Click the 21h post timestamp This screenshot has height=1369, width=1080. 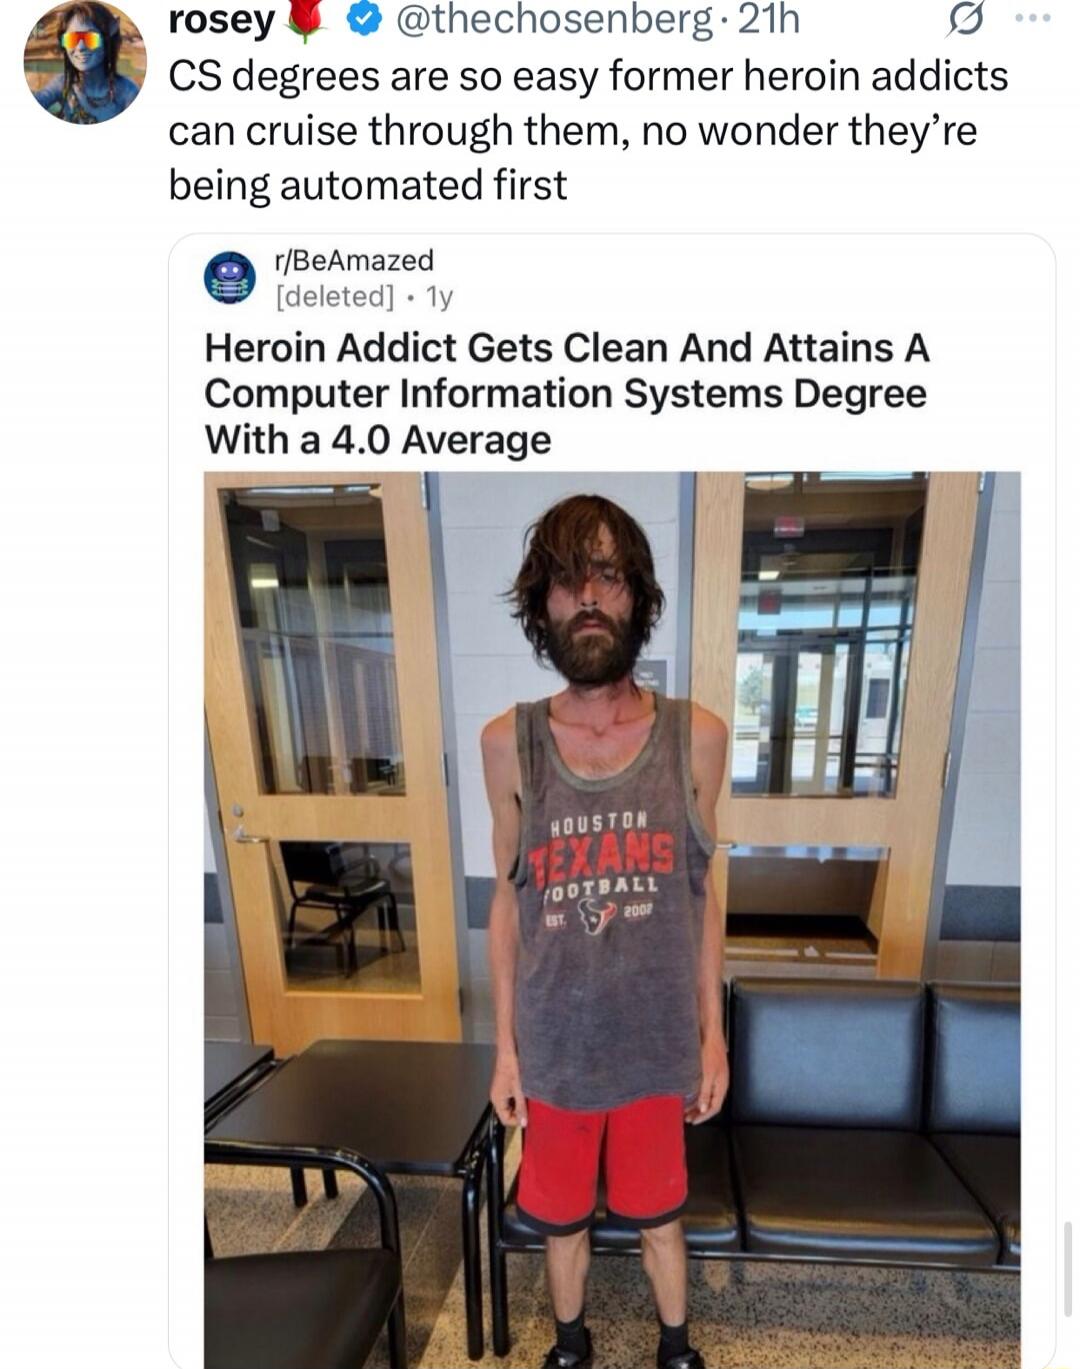pos(768,20)
